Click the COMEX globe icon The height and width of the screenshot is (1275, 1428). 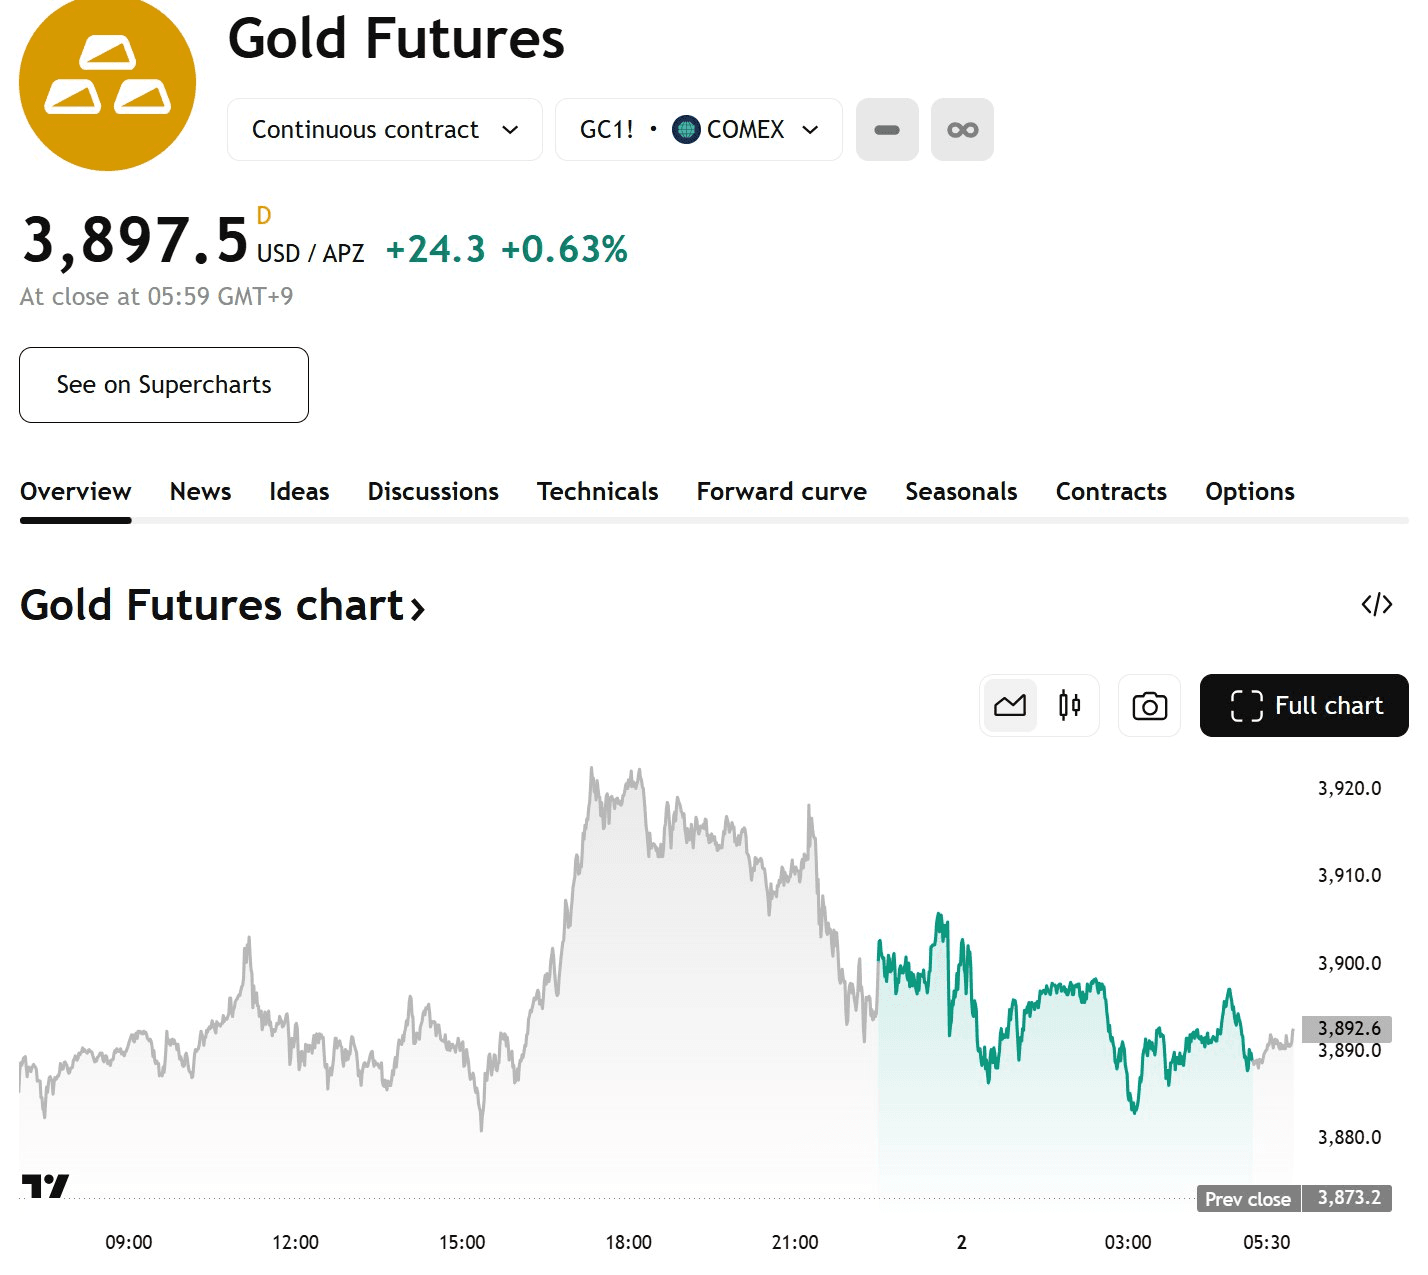click(686, 130)
